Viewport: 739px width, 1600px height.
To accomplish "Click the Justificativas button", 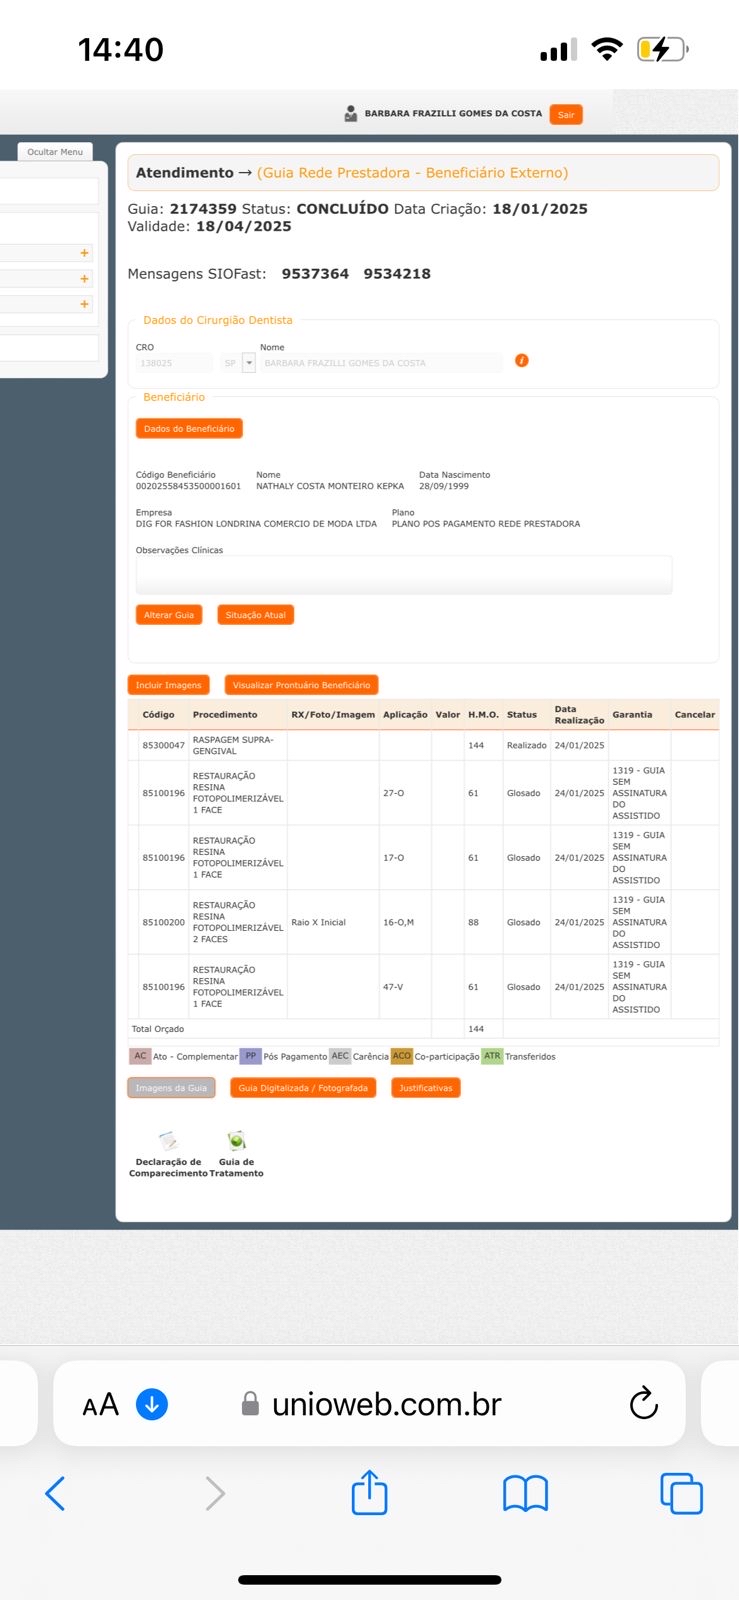I will 426,1088.
